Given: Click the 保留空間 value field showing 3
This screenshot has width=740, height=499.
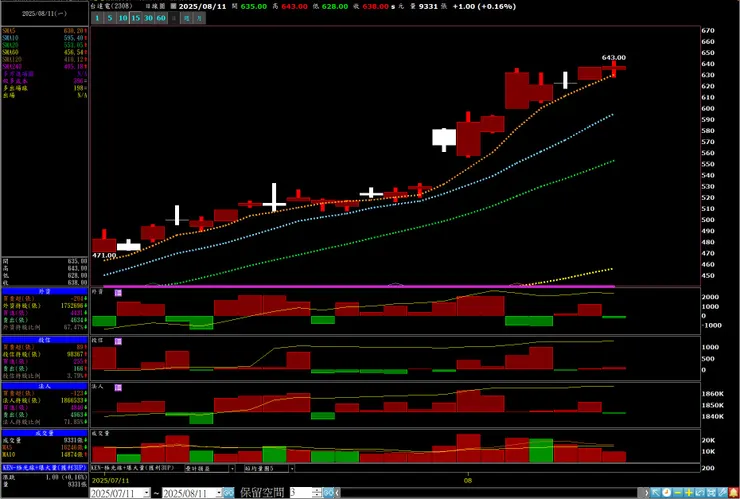Looking at the screenshot, I should point(301,493).
